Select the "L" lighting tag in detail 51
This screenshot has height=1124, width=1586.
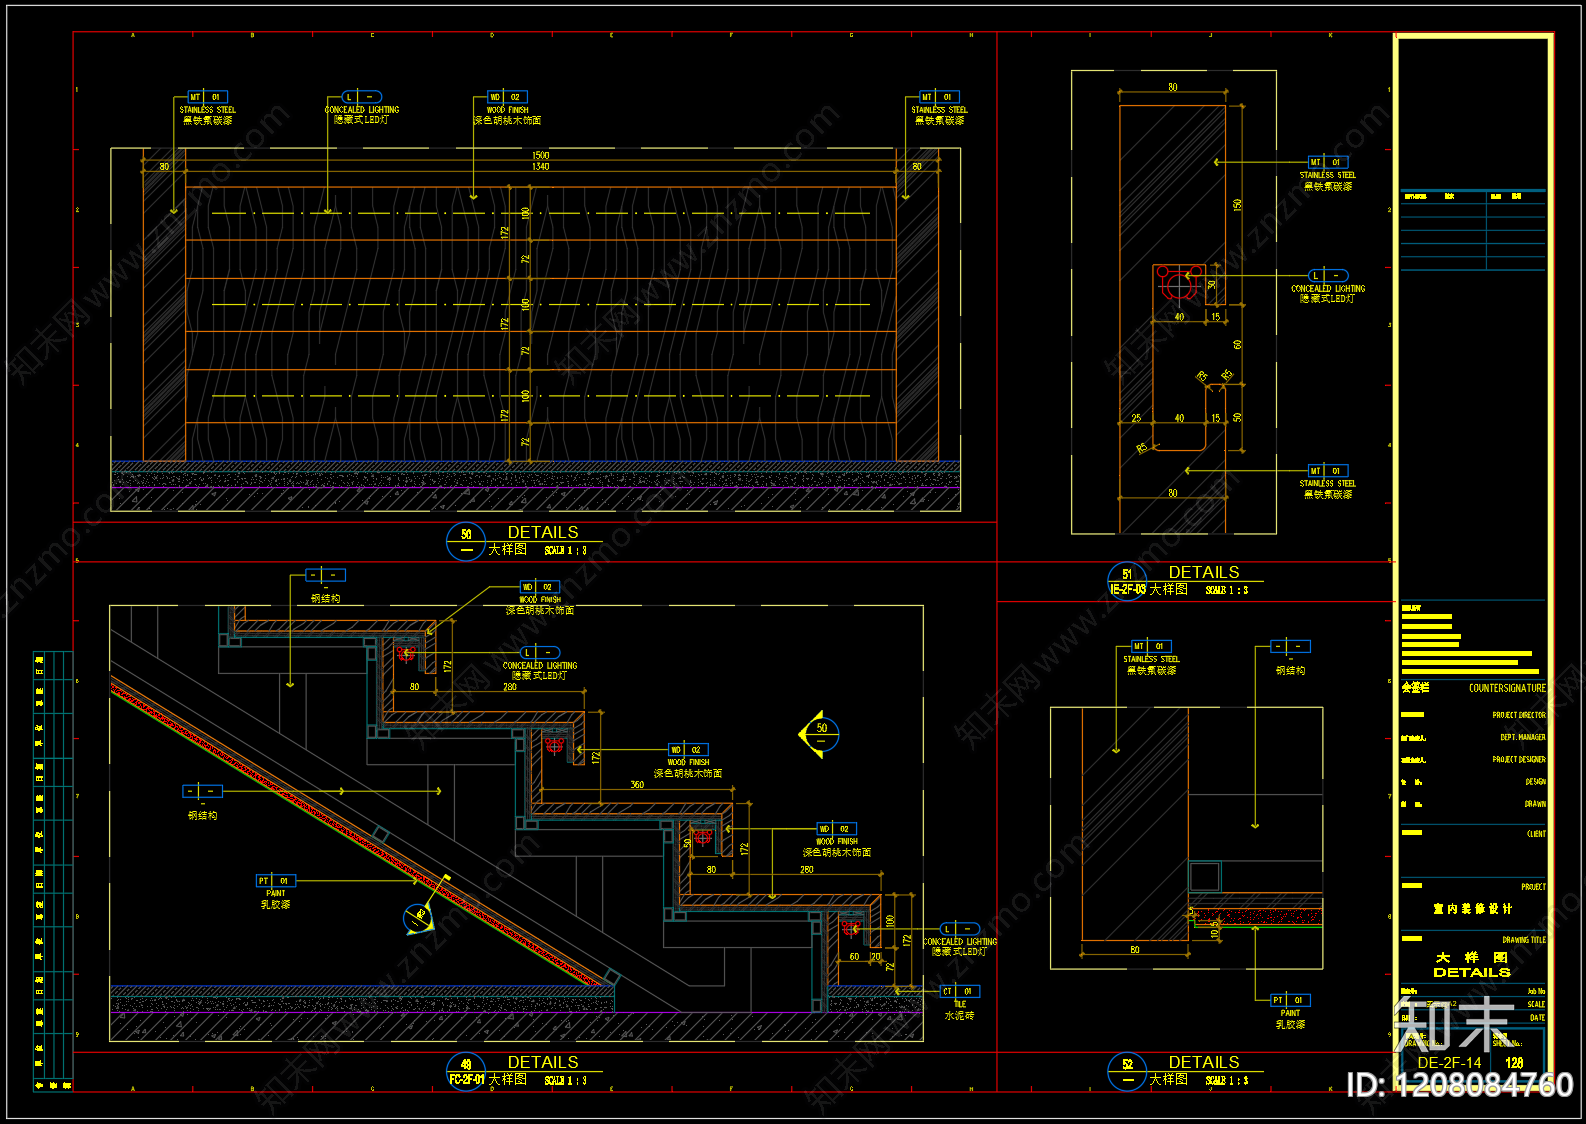pos(1328,275)
